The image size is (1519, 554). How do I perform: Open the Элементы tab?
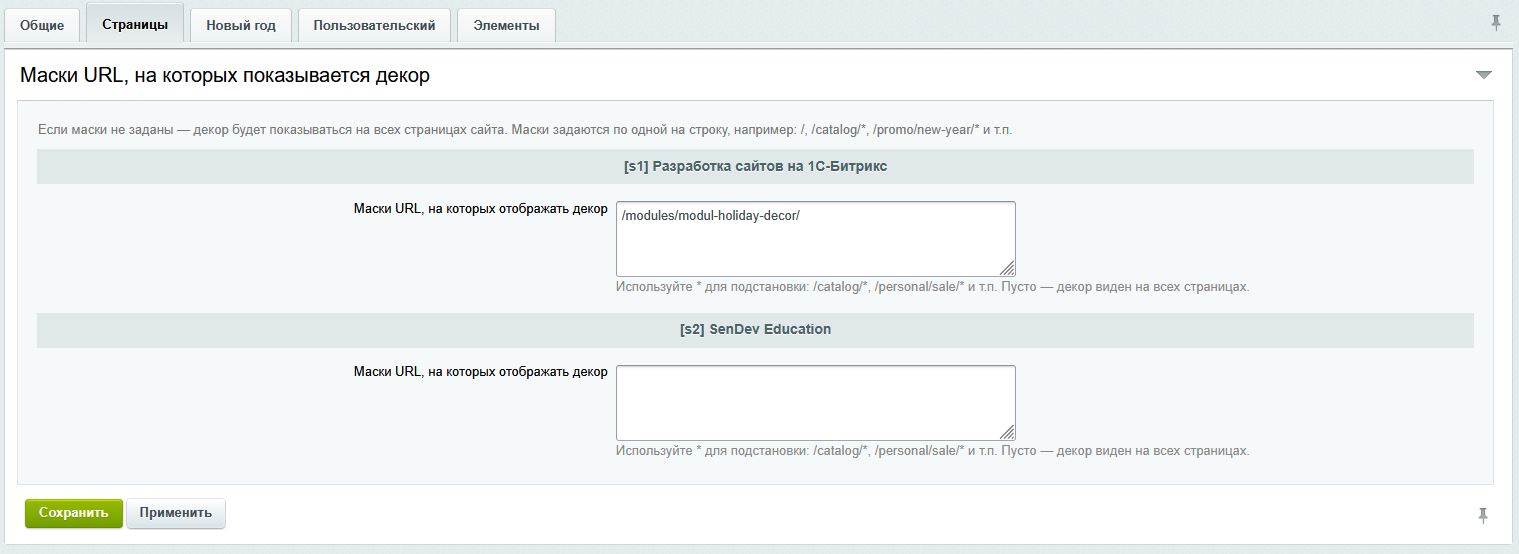click(x=506, y=25)
